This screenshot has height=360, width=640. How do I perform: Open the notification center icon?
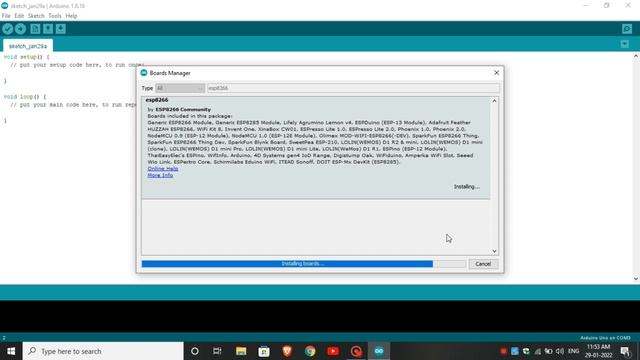tap(625, 351)
